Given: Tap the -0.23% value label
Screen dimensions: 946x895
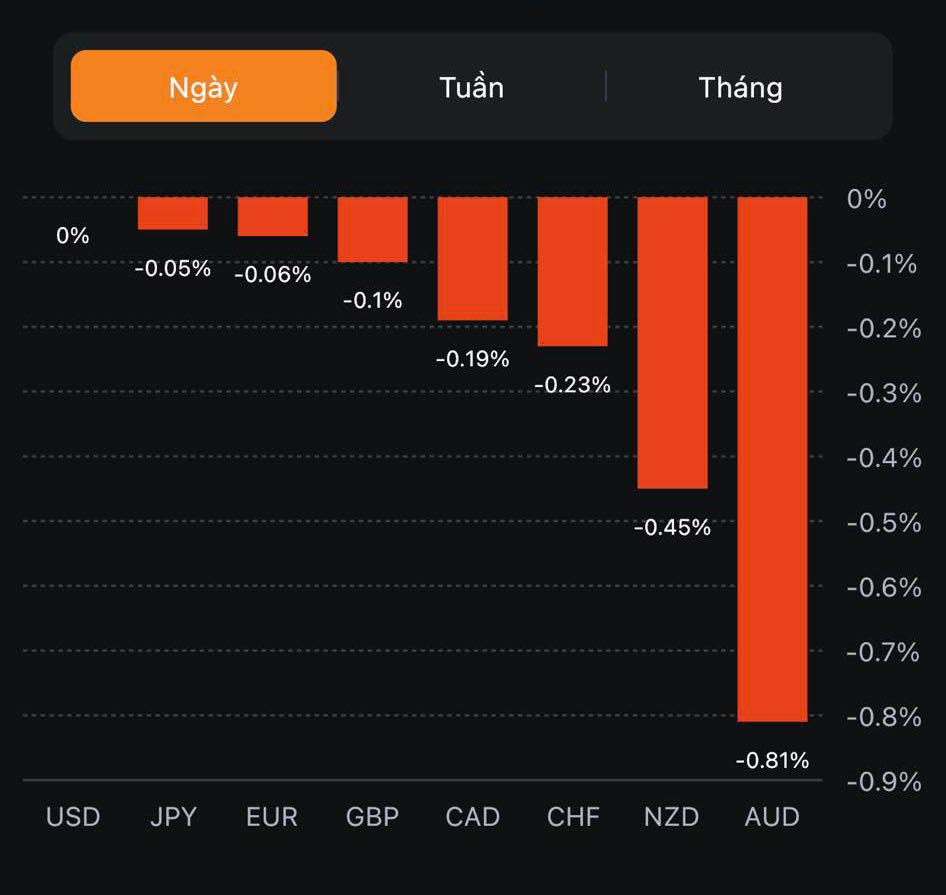Looking at the screenshot, I should 572,385.
